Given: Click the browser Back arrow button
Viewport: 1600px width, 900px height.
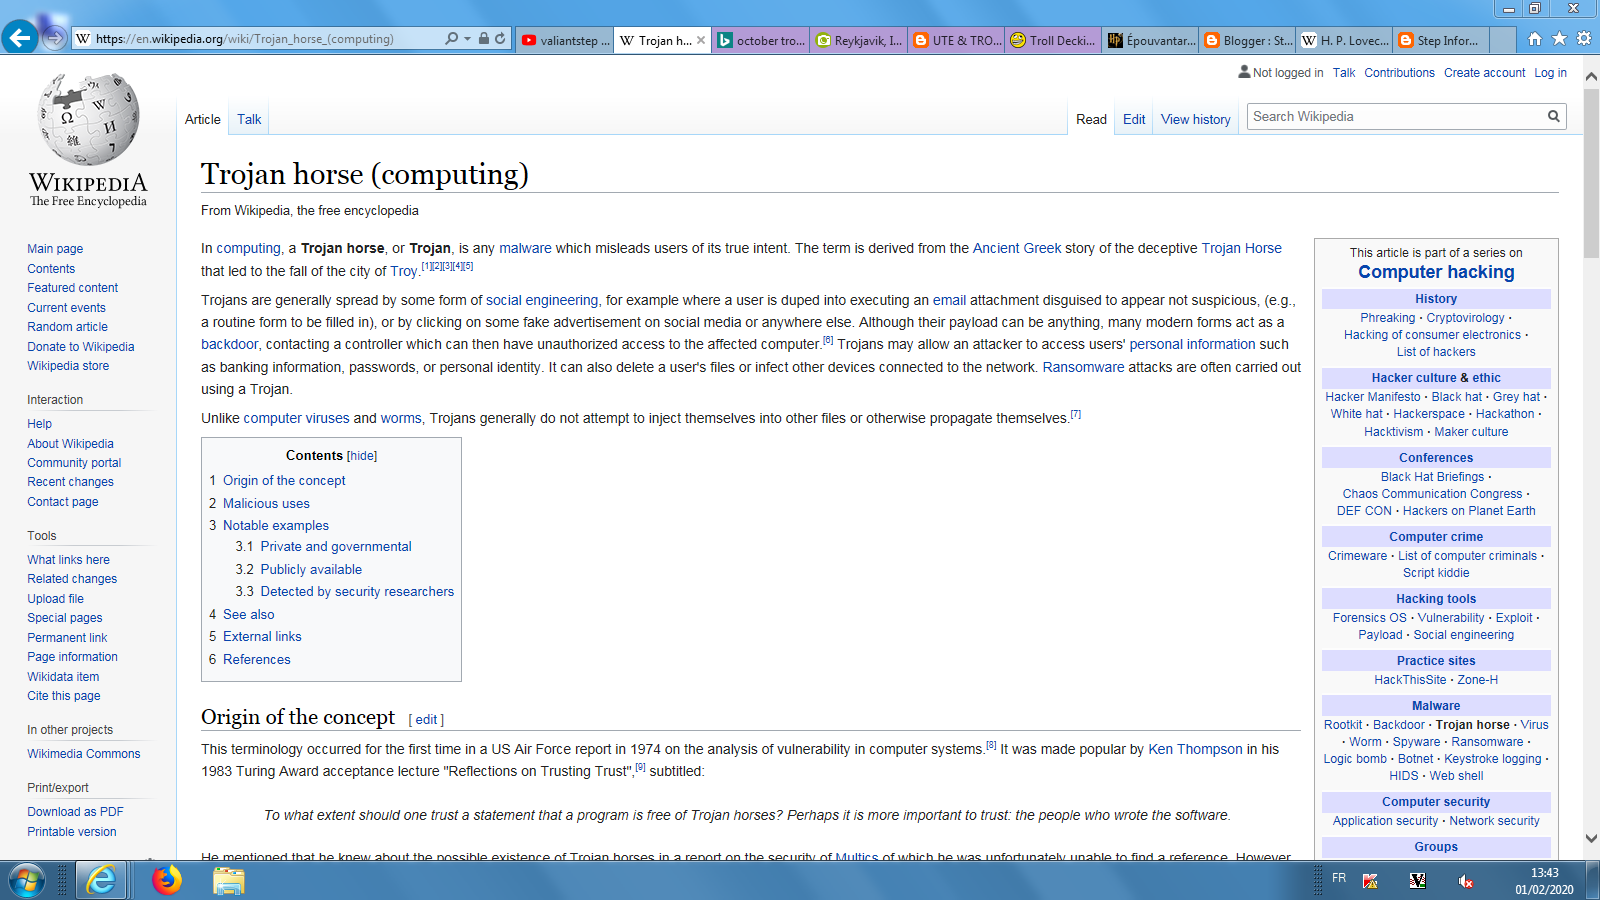Looking at the screenshot, I should [x=20, y=38].
